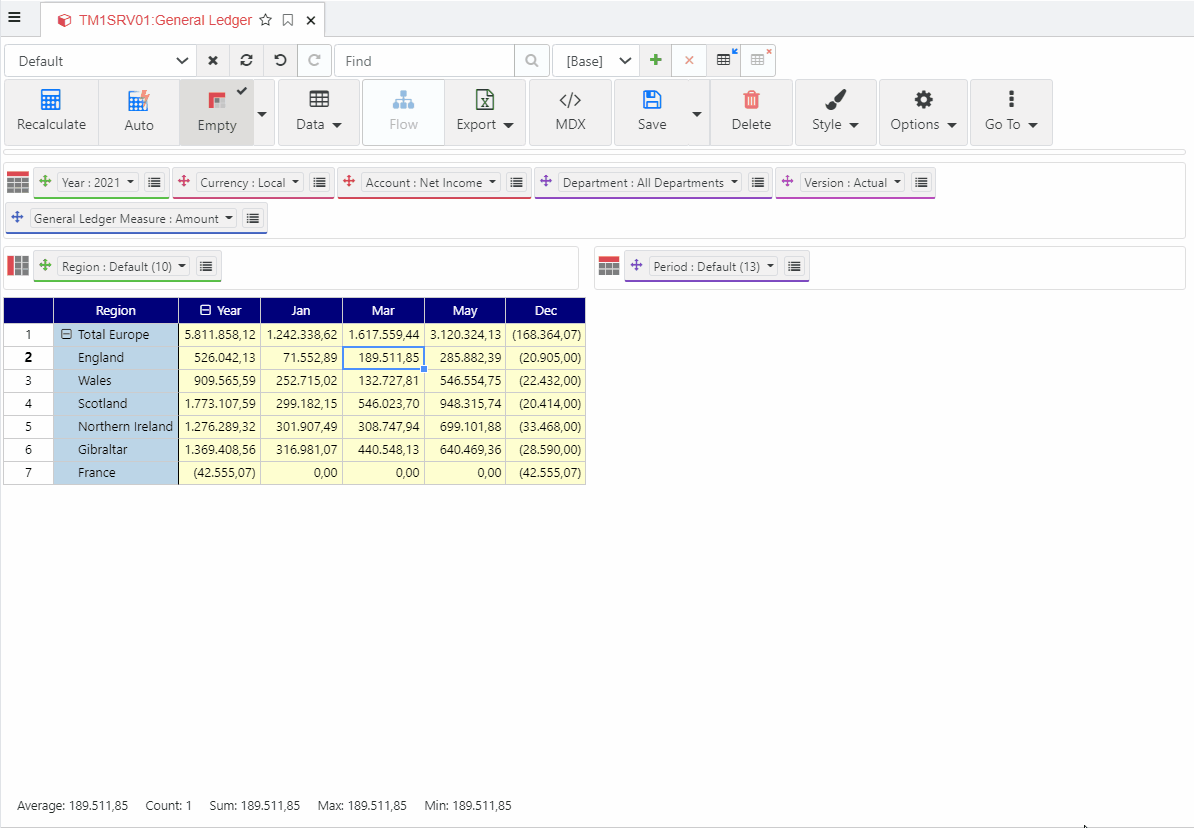Toggle the Empty suppress zeros button
The width and height of the screenshot is (1194, 828).
click(x=216, y=112)
